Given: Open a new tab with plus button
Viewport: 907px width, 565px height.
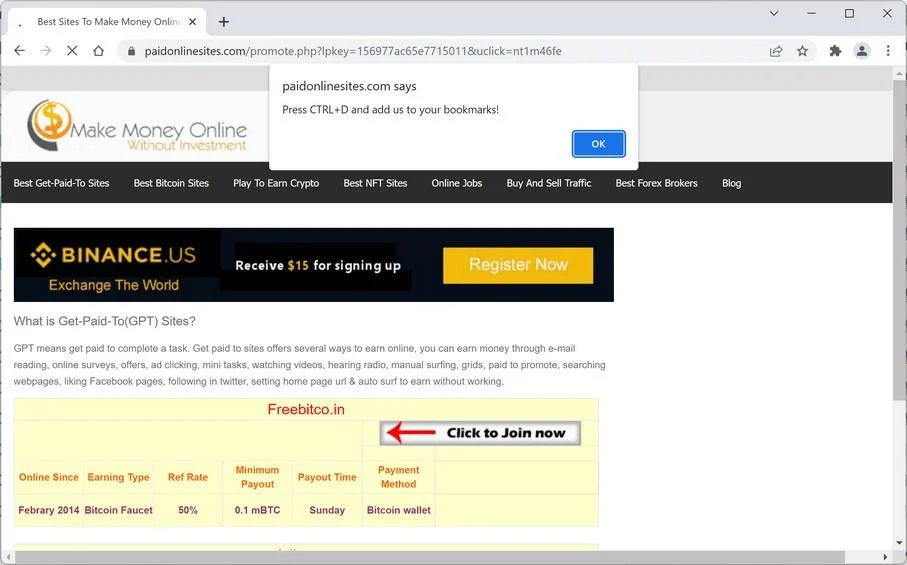Looking at the screenshot, I should [224, 22].
